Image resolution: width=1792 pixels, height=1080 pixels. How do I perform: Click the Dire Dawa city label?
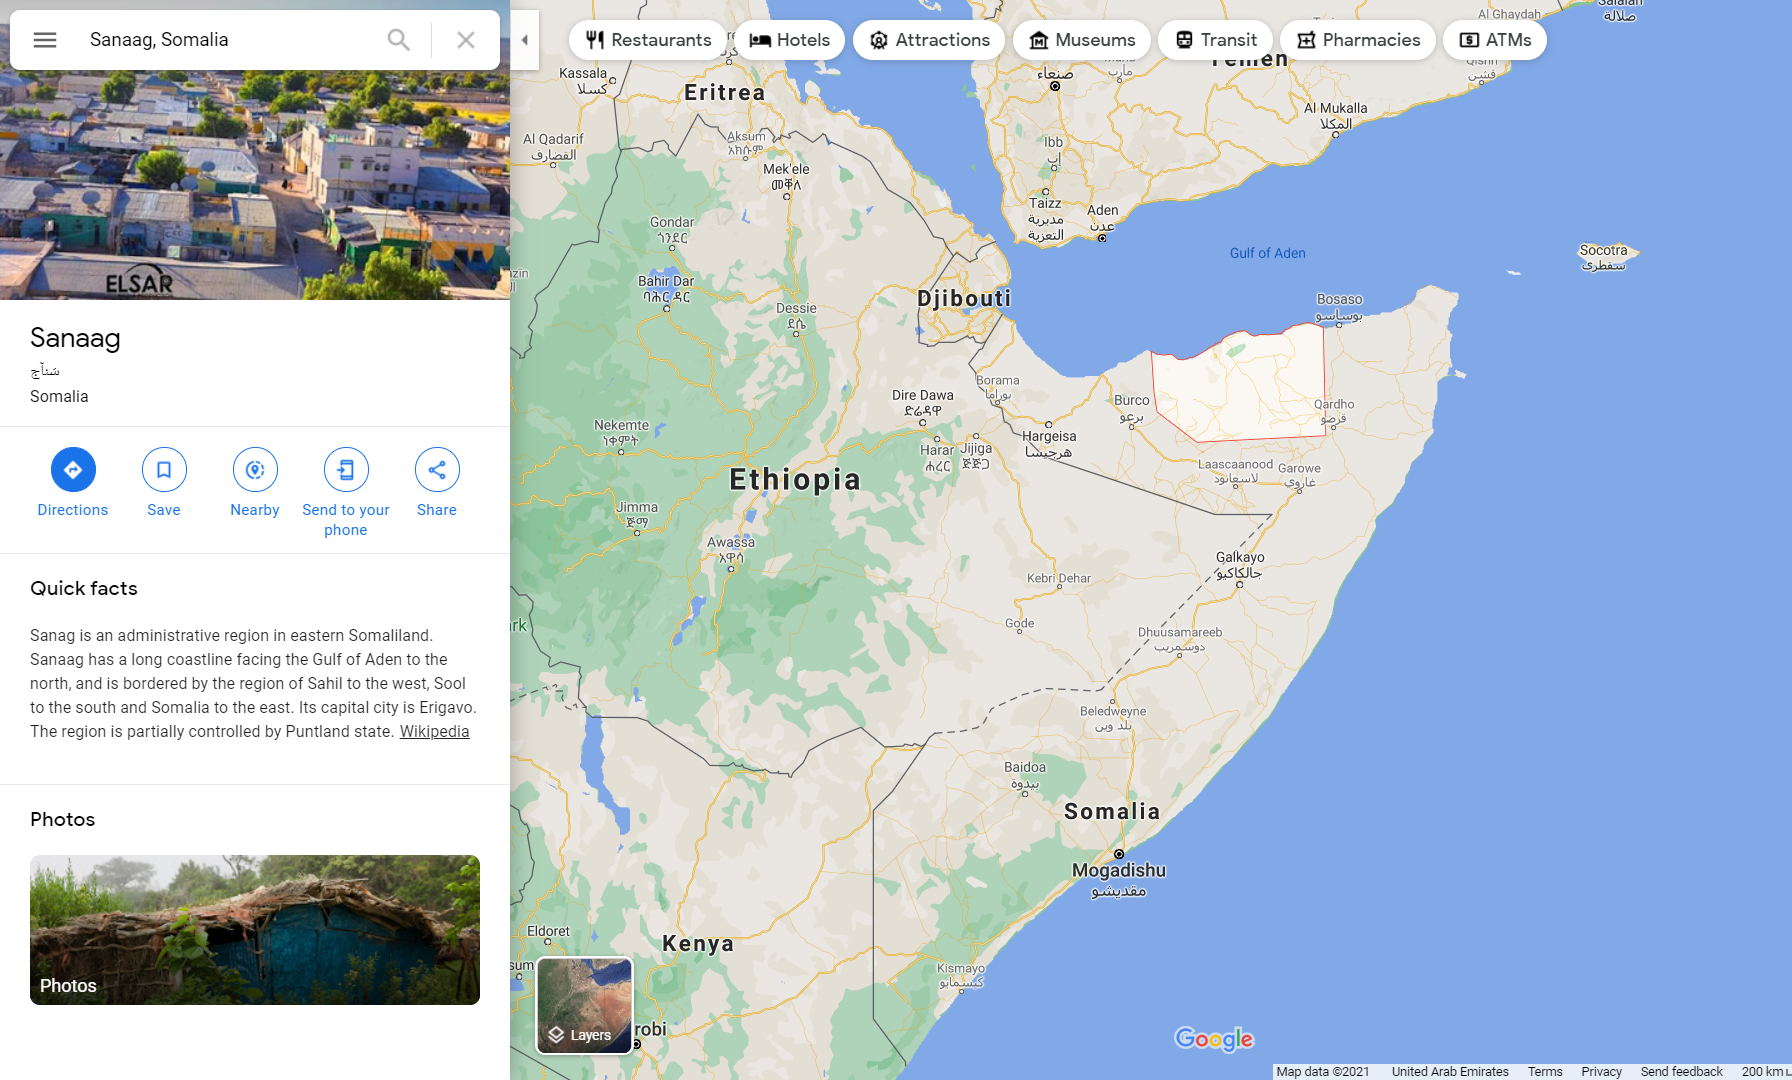coord(922,395)
